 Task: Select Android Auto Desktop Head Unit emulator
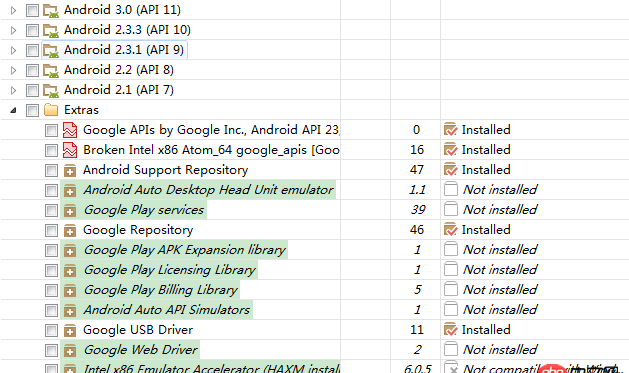[x=209, y=190]
